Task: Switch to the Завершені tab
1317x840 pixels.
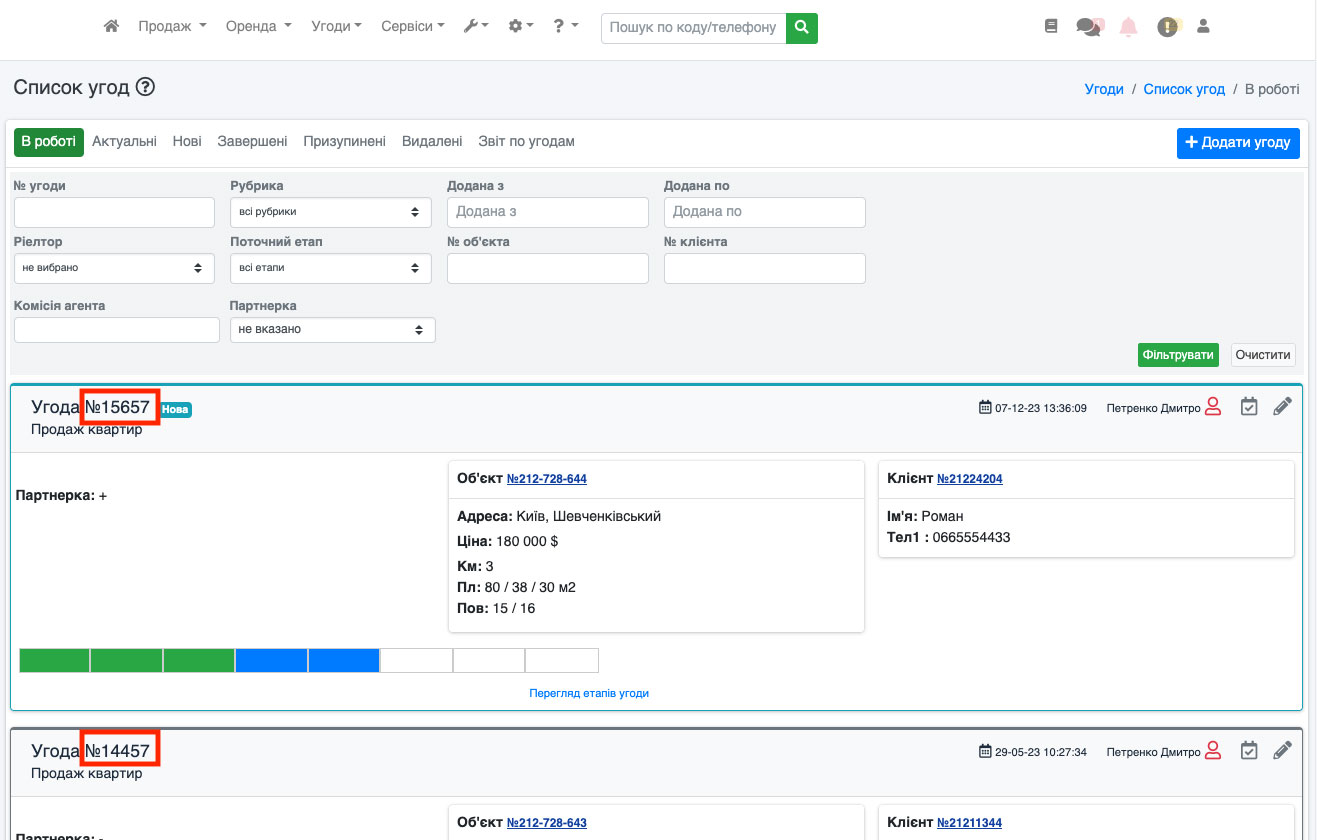Action: [x=252, y=142]
